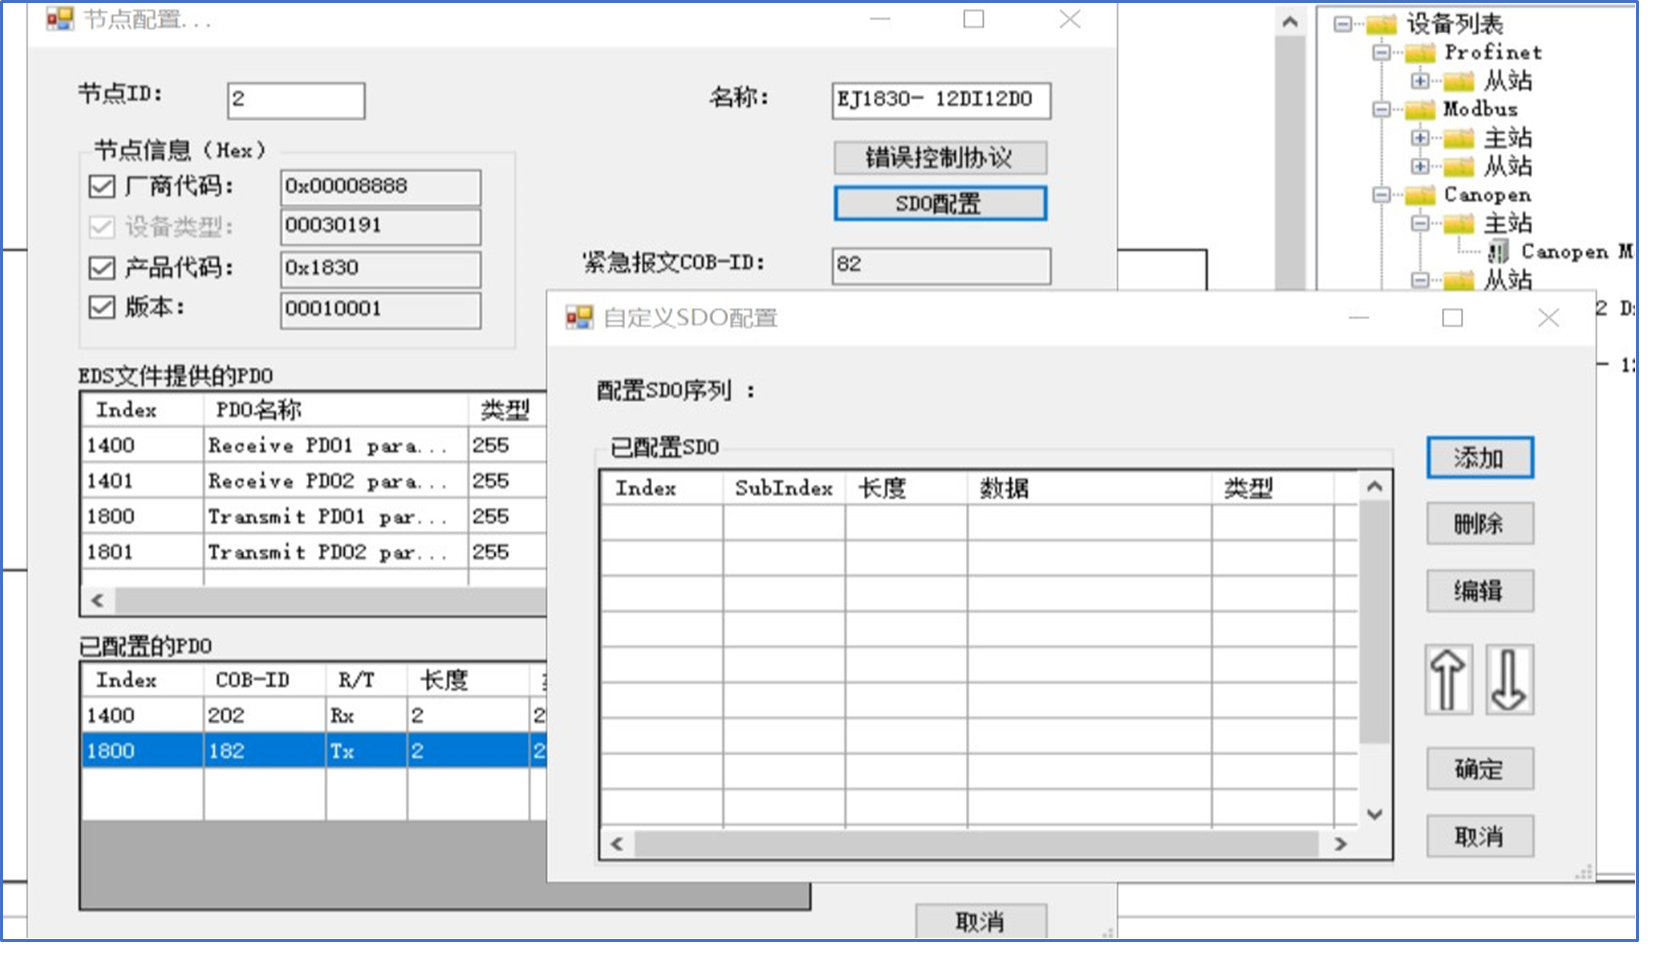
Task: Click the 数据 column header
Action: (x=1089, y=488)
